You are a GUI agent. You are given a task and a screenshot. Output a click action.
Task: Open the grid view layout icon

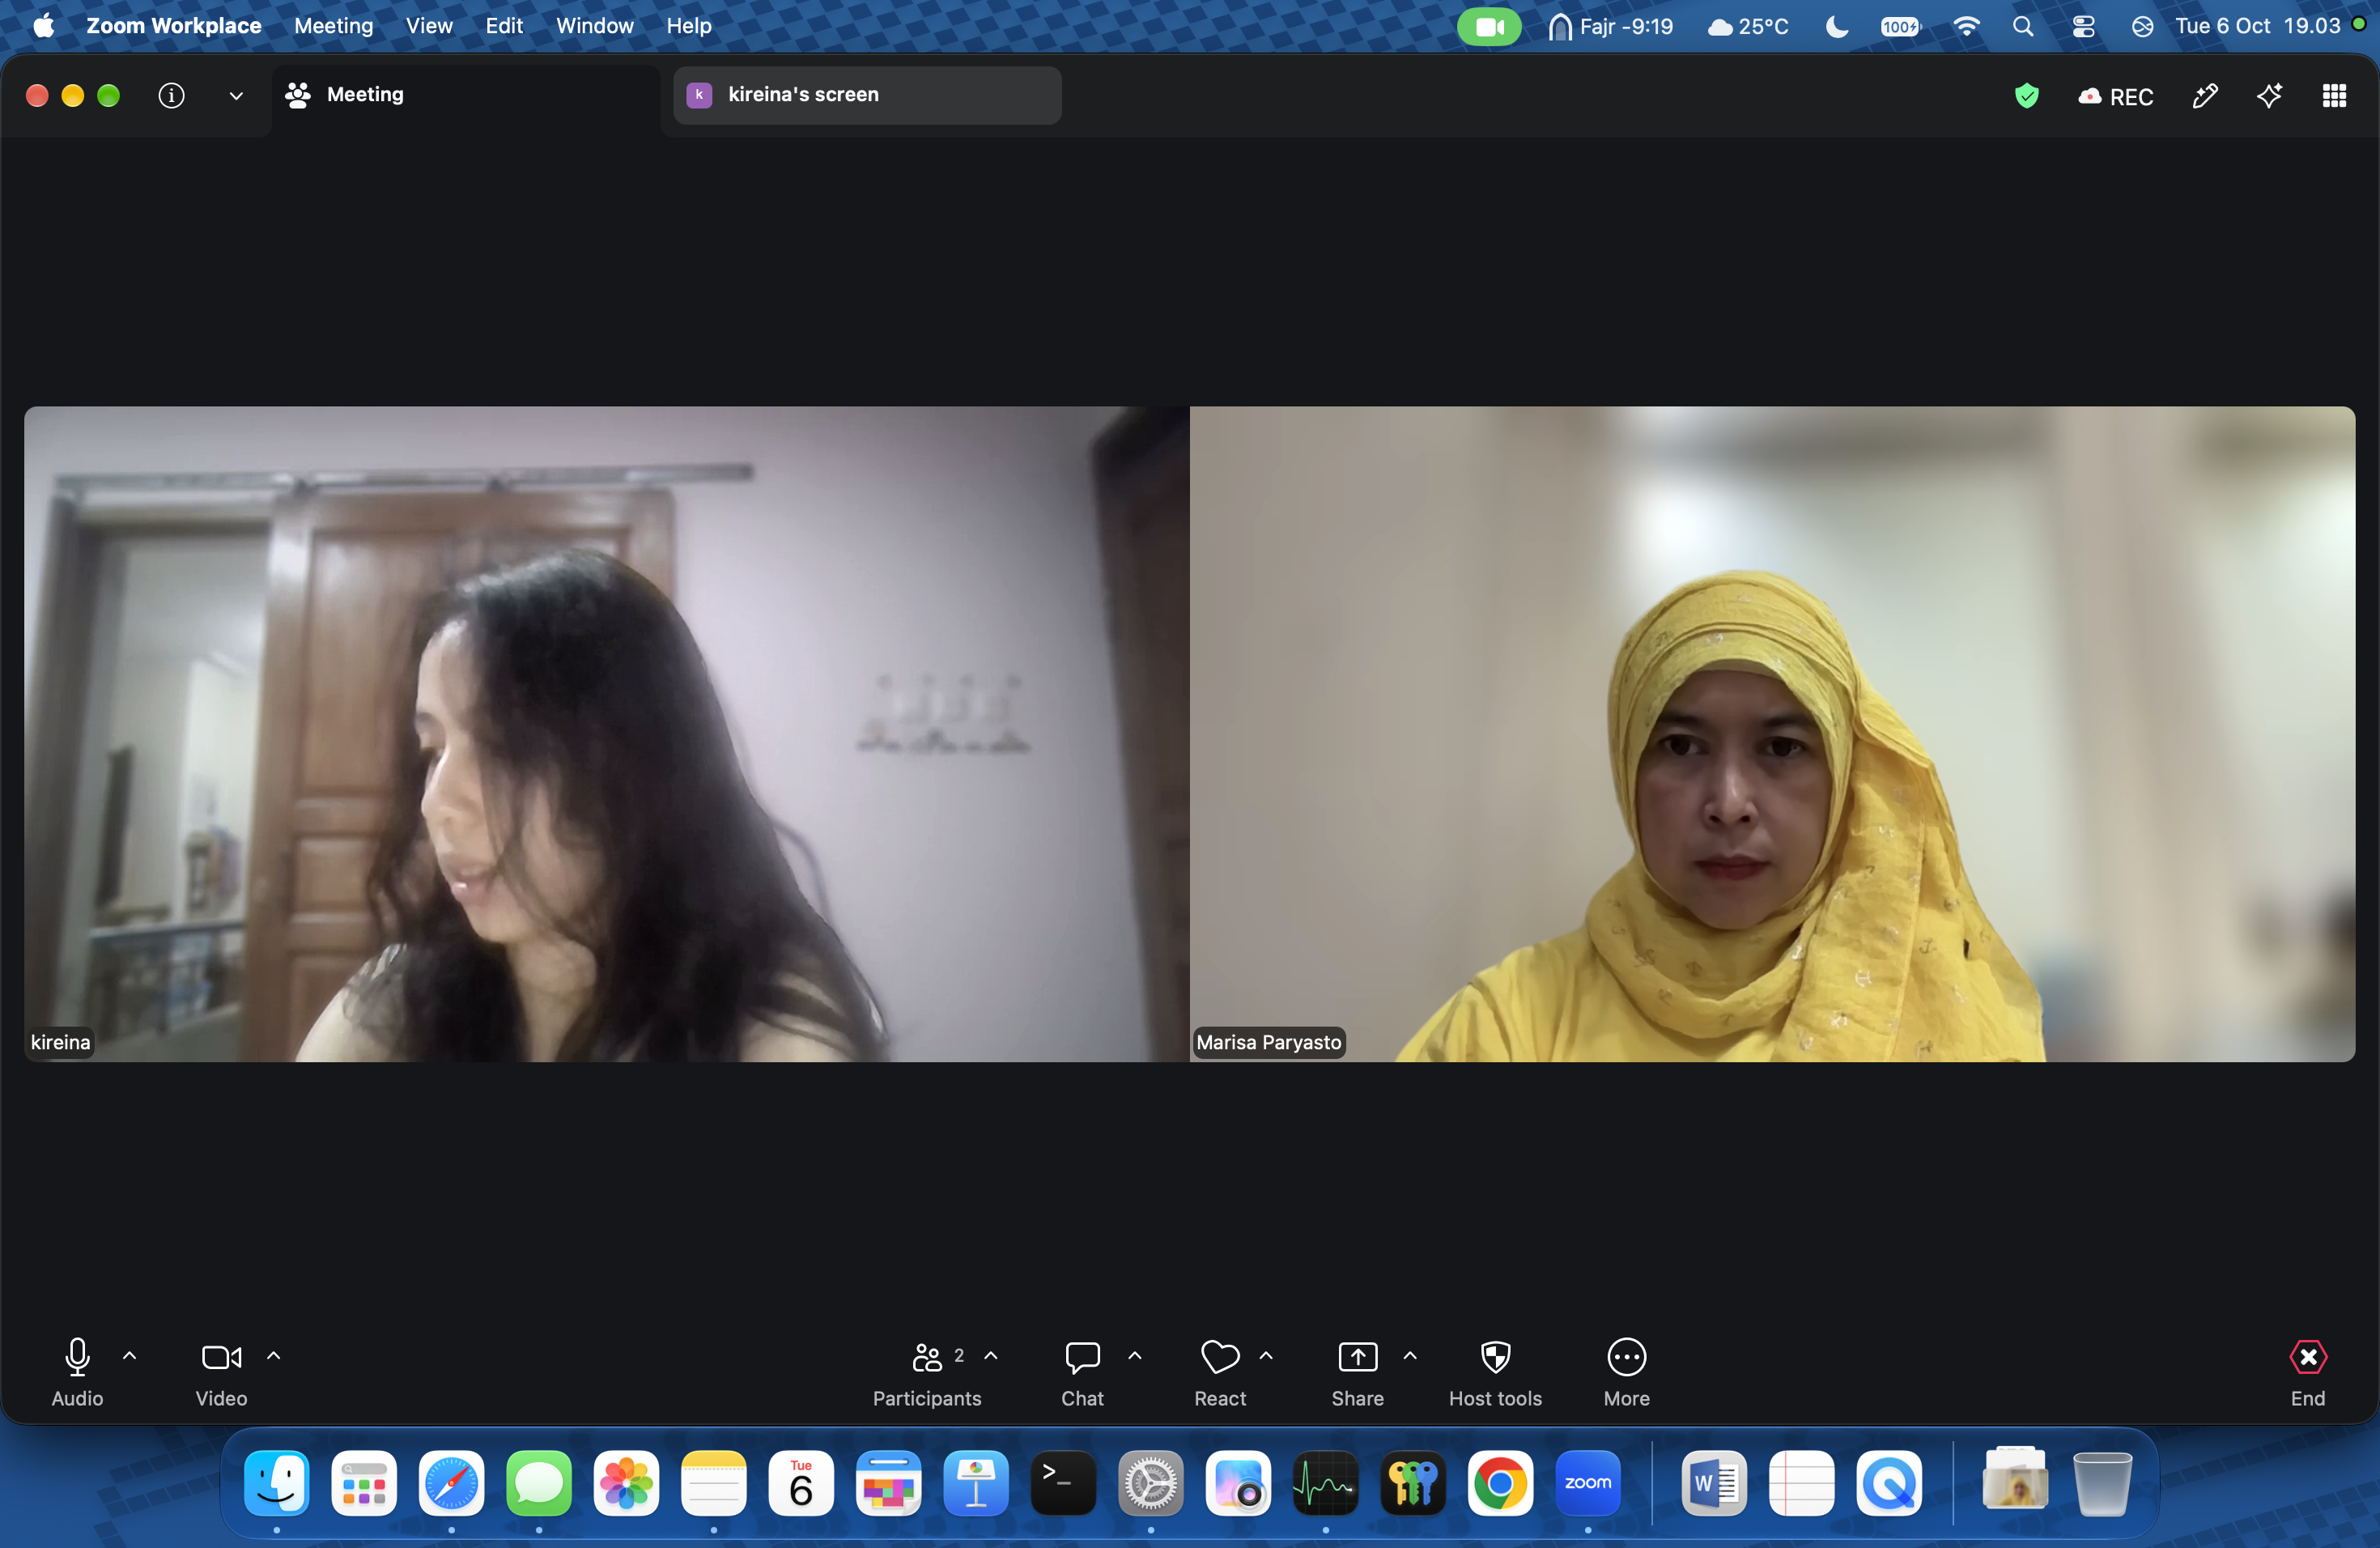[x=2334, y=96]
